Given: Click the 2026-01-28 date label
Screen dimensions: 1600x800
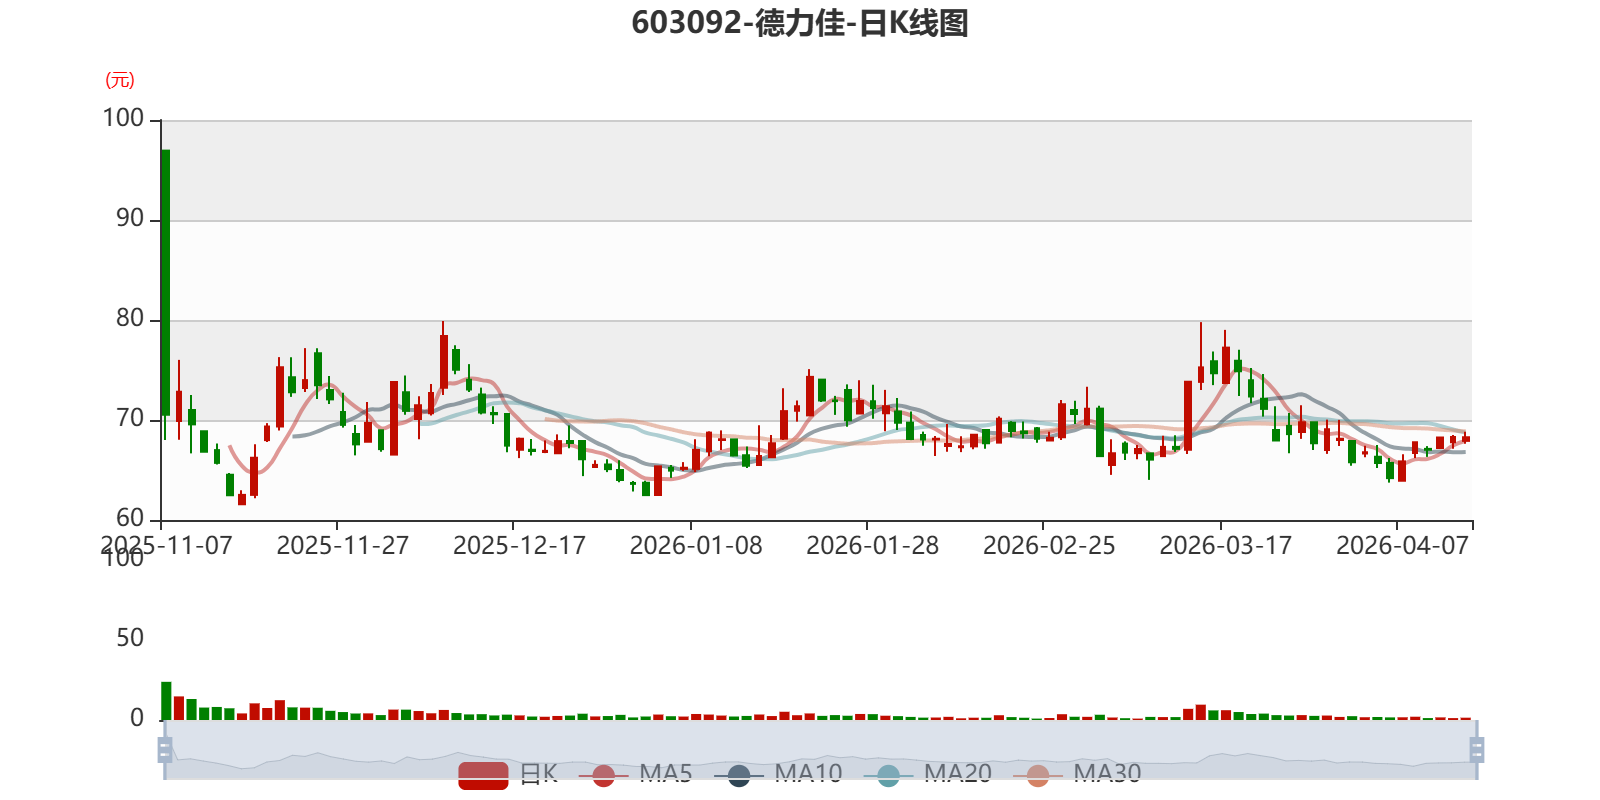Looking at the screenshot, I should pyautogui.click(x=873, y=546).
